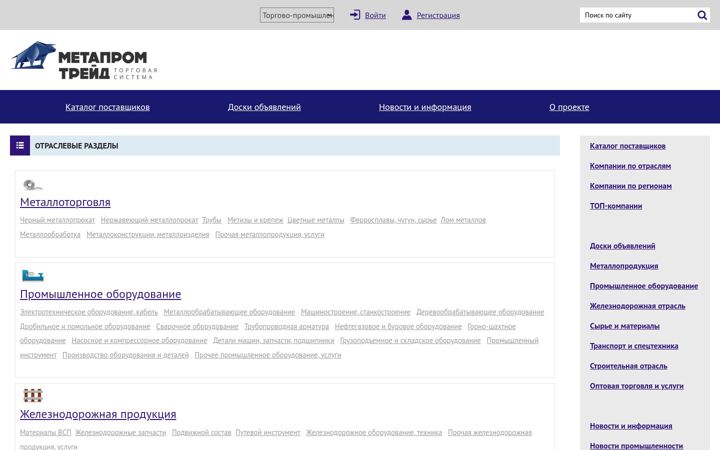Select the Лом металлов subcategory
720x450 pixels.
point(463,220)
